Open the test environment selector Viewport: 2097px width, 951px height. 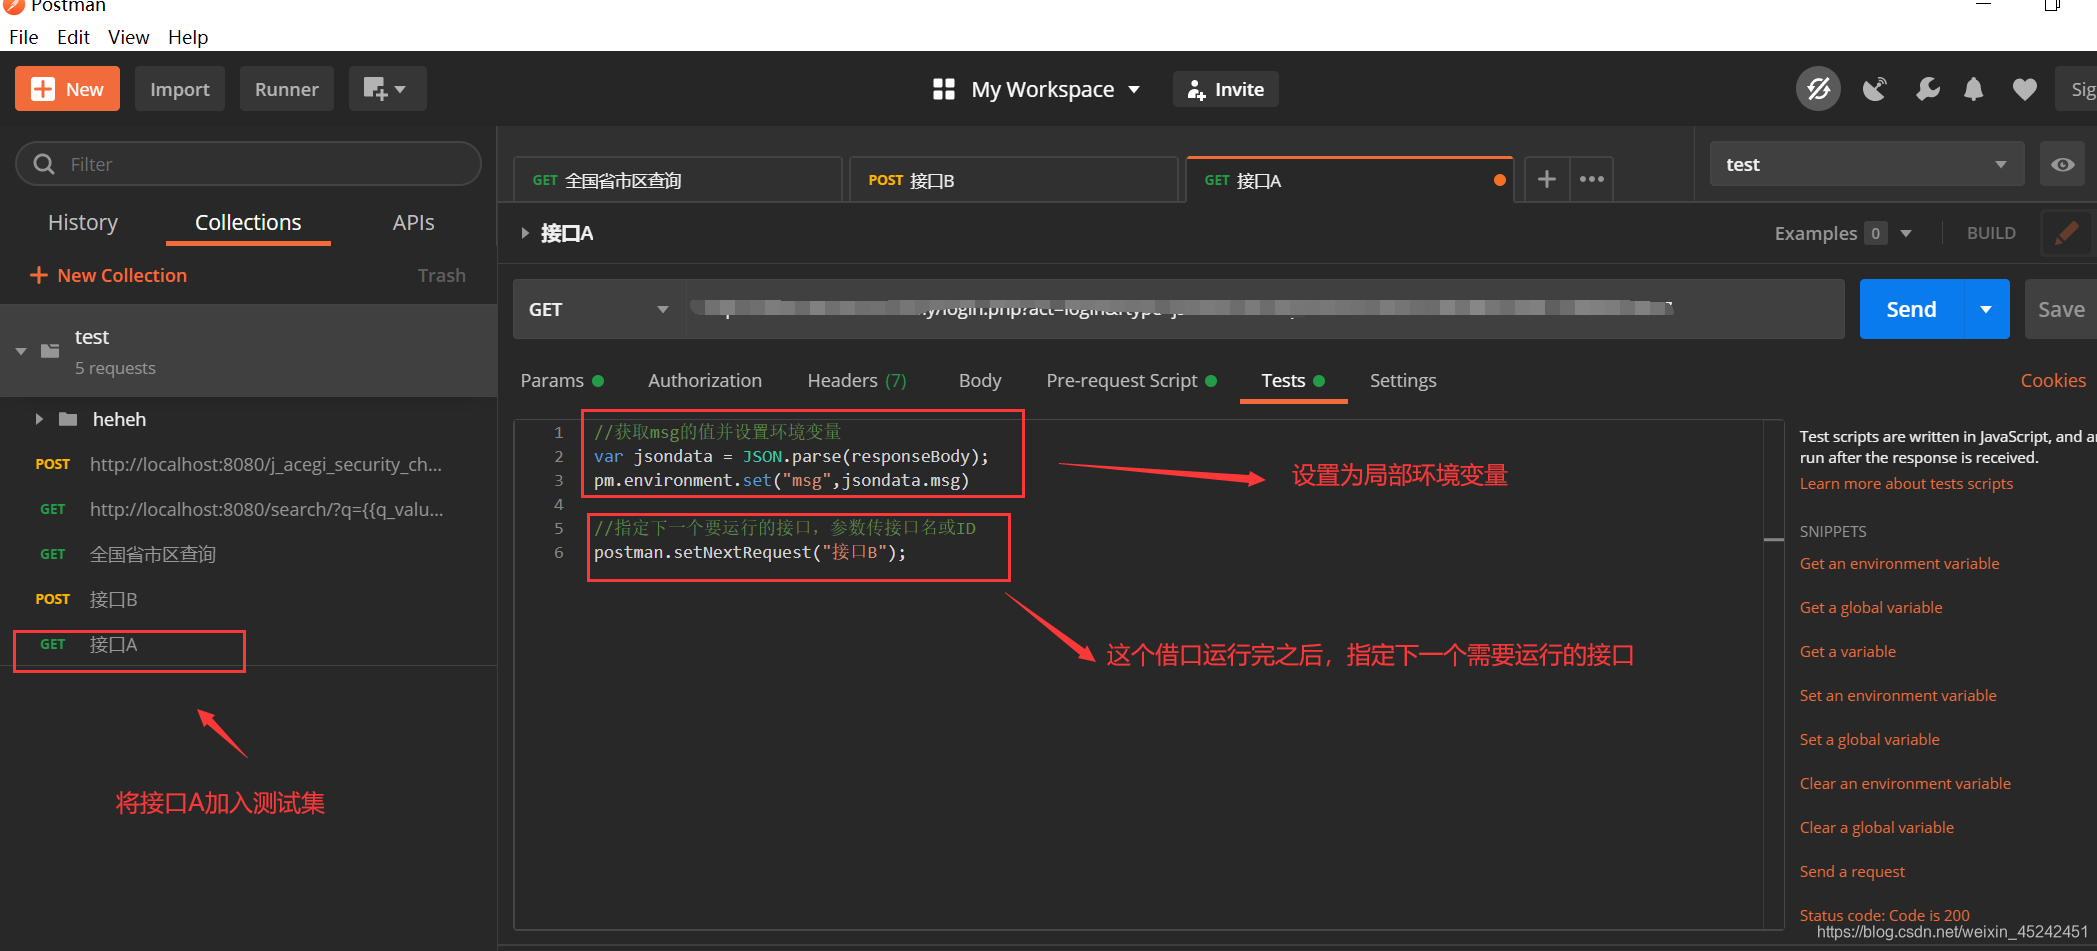(1867, 164)
